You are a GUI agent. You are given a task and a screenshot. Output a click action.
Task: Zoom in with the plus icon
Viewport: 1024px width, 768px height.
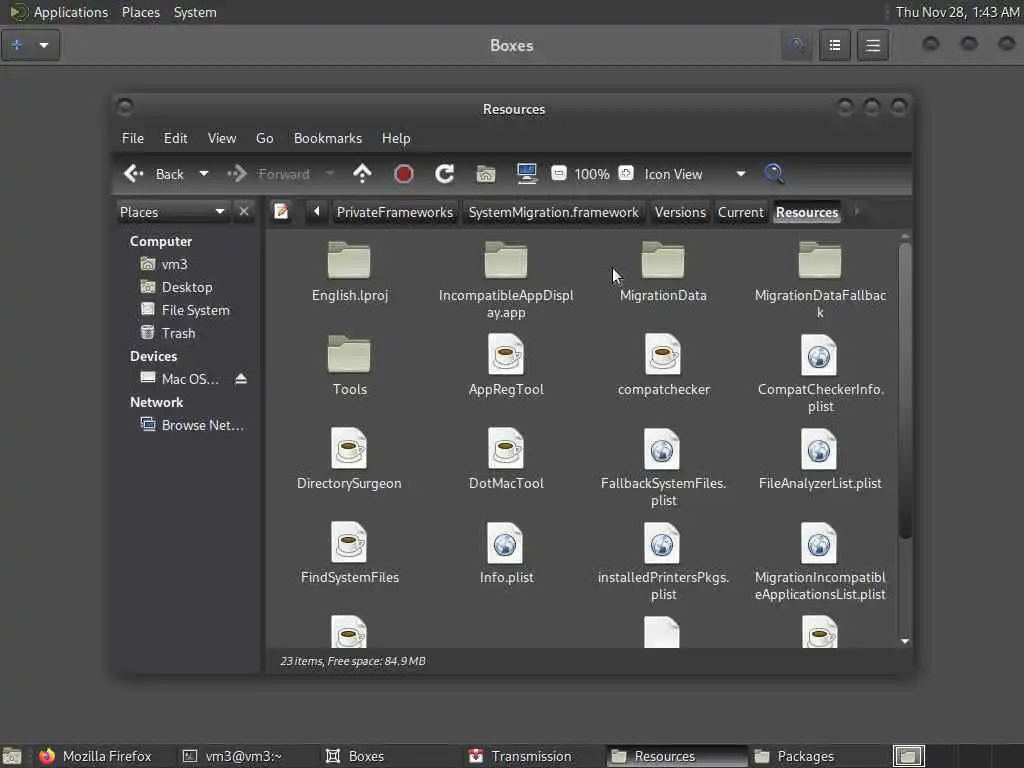[626, 173]
